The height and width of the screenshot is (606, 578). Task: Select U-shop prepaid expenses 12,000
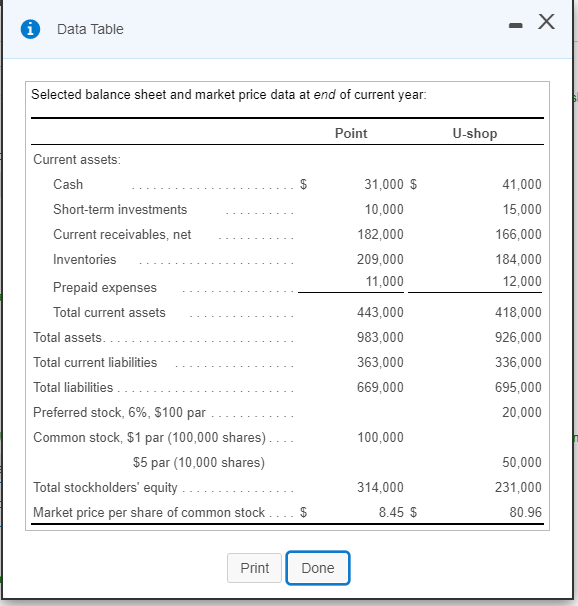(x=522, y=281)
